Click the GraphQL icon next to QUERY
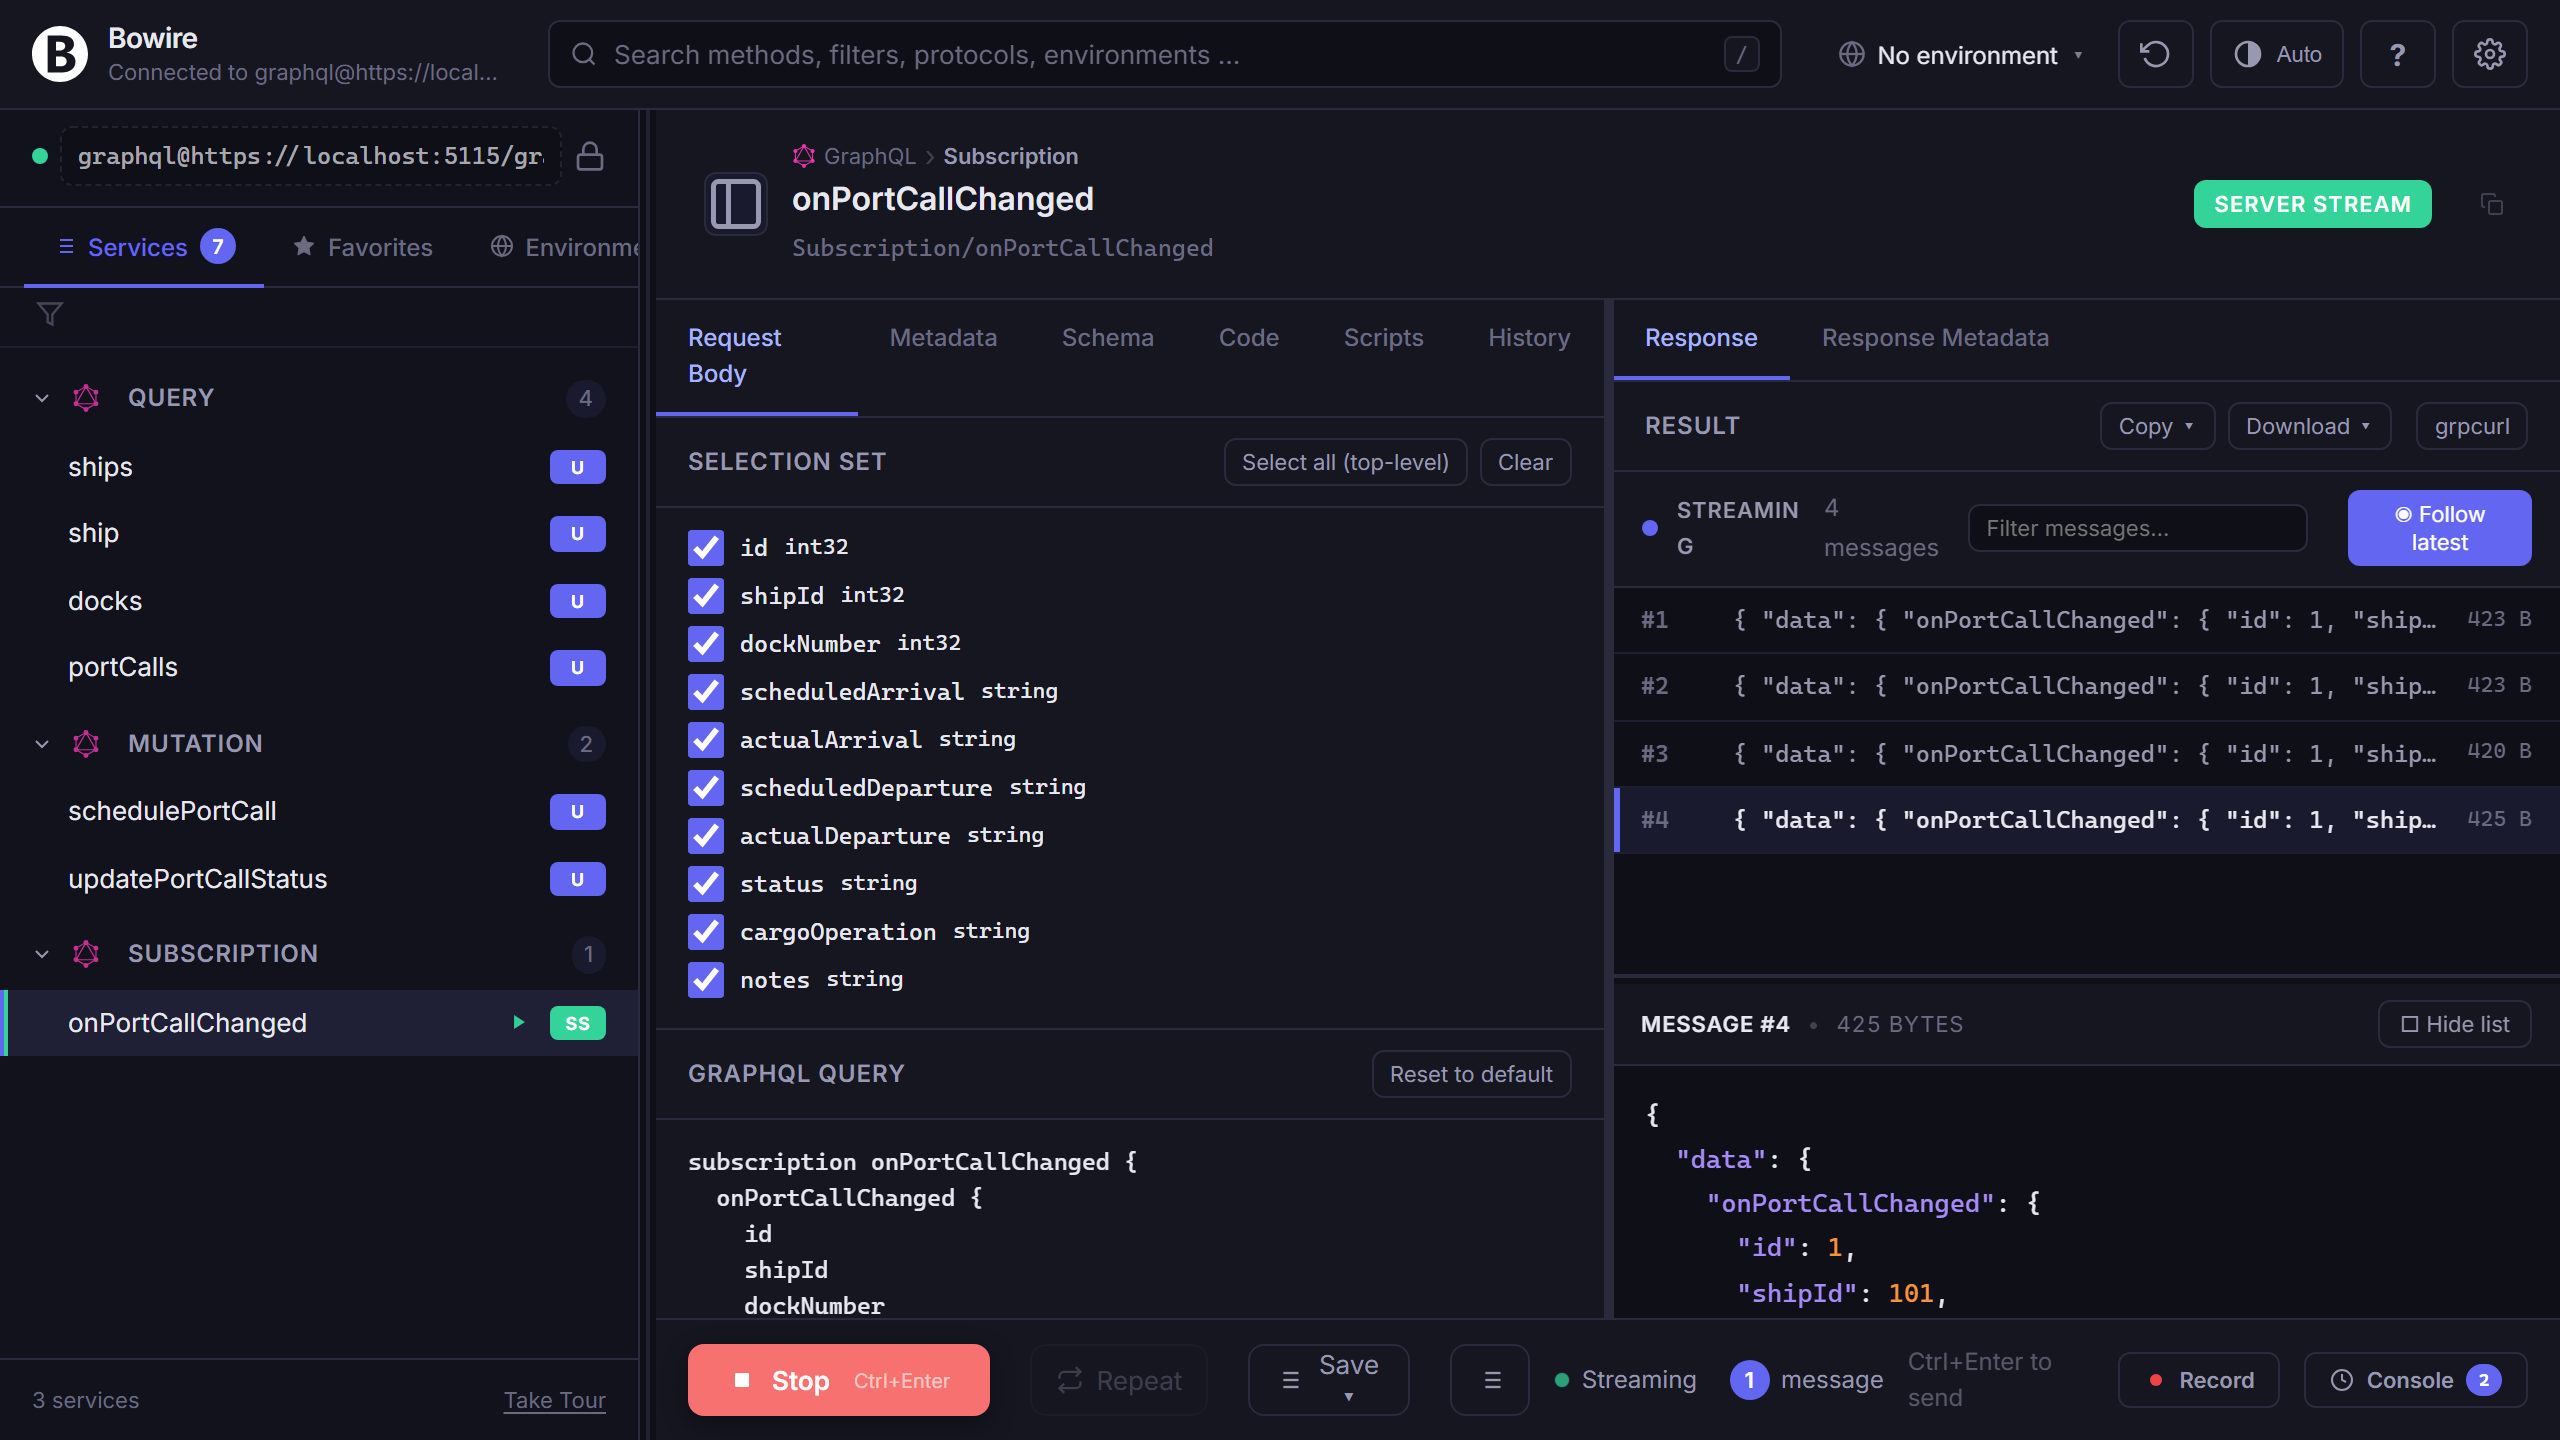 click(86, 398)
